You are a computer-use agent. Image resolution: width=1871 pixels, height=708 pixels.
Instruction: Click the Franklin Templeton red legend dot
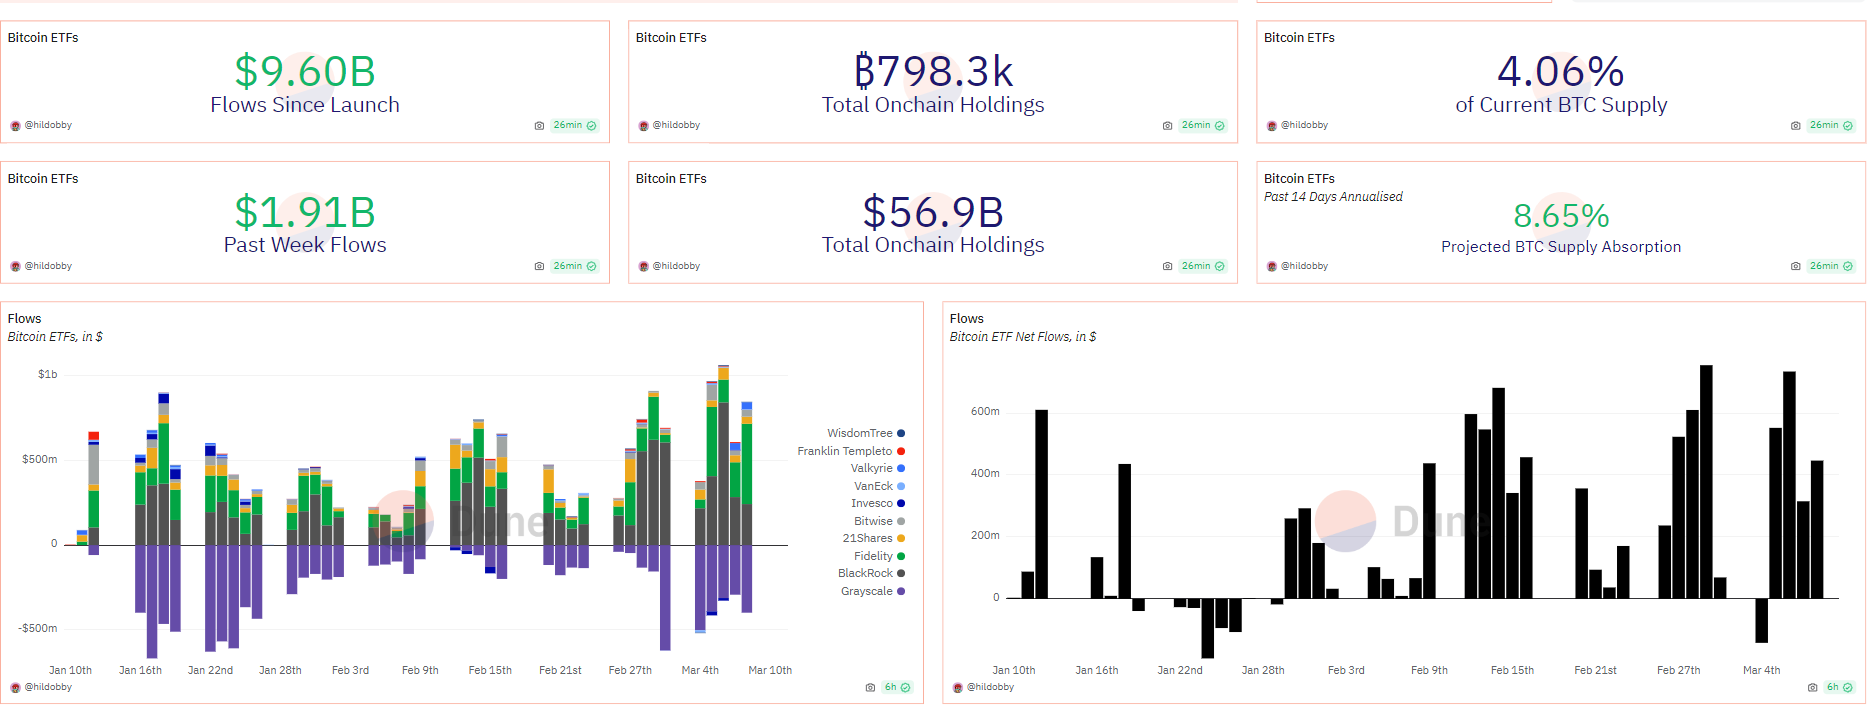pos(901,452)
